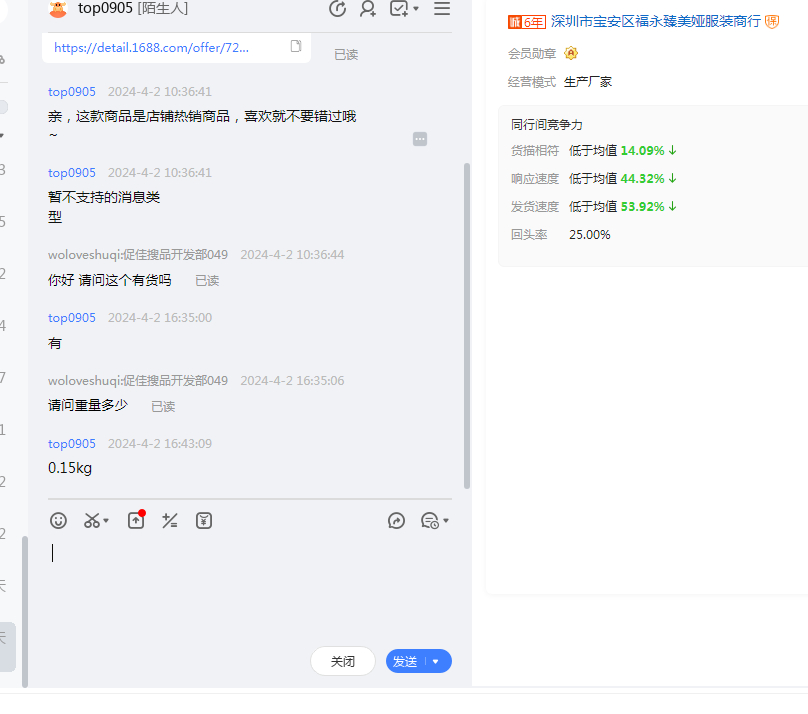The image size is (808, 714).
Task: Open chat history with the clock bubble icon
Action: tap(430, 520)
